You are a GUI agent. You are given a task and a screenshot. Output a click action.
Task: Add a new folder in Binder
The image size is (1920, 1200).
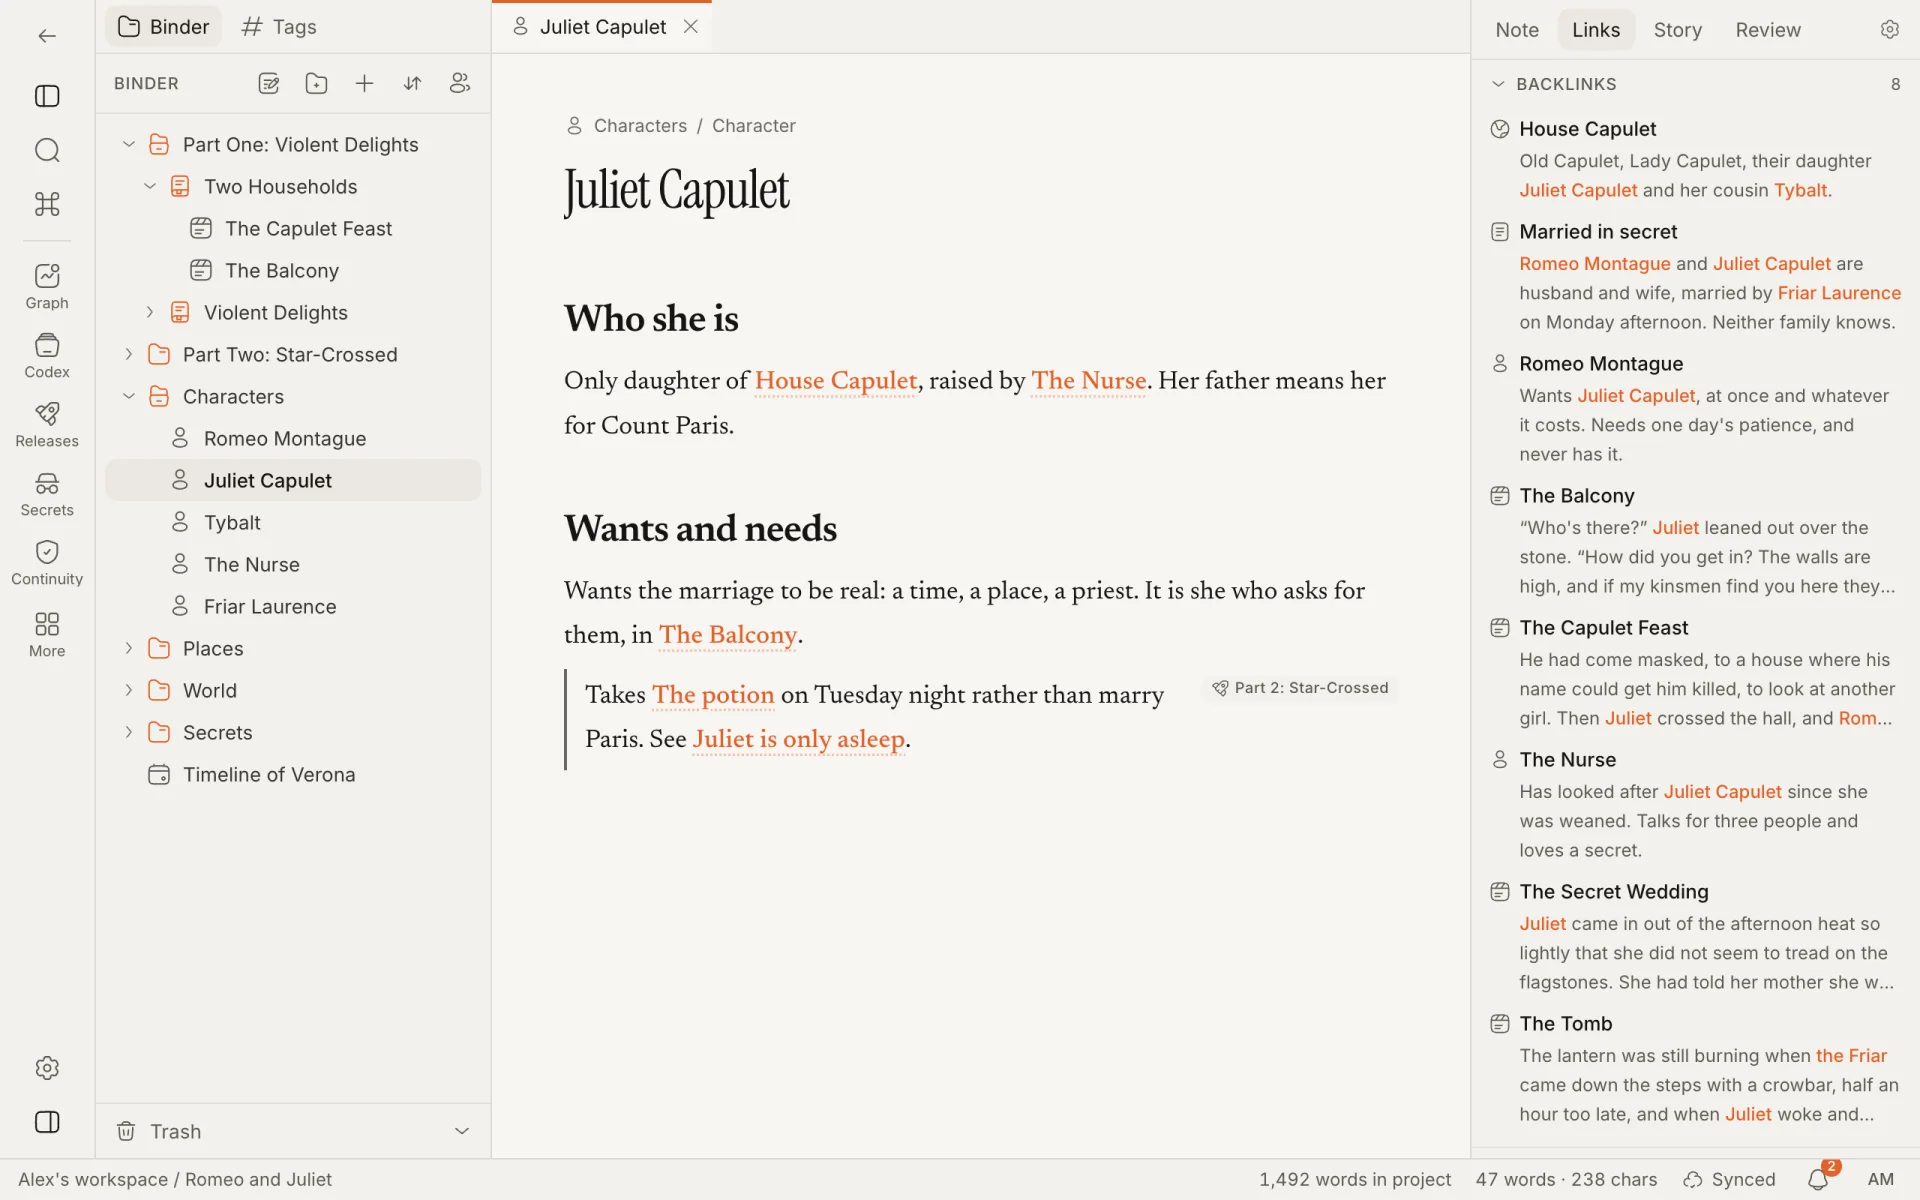316,84
